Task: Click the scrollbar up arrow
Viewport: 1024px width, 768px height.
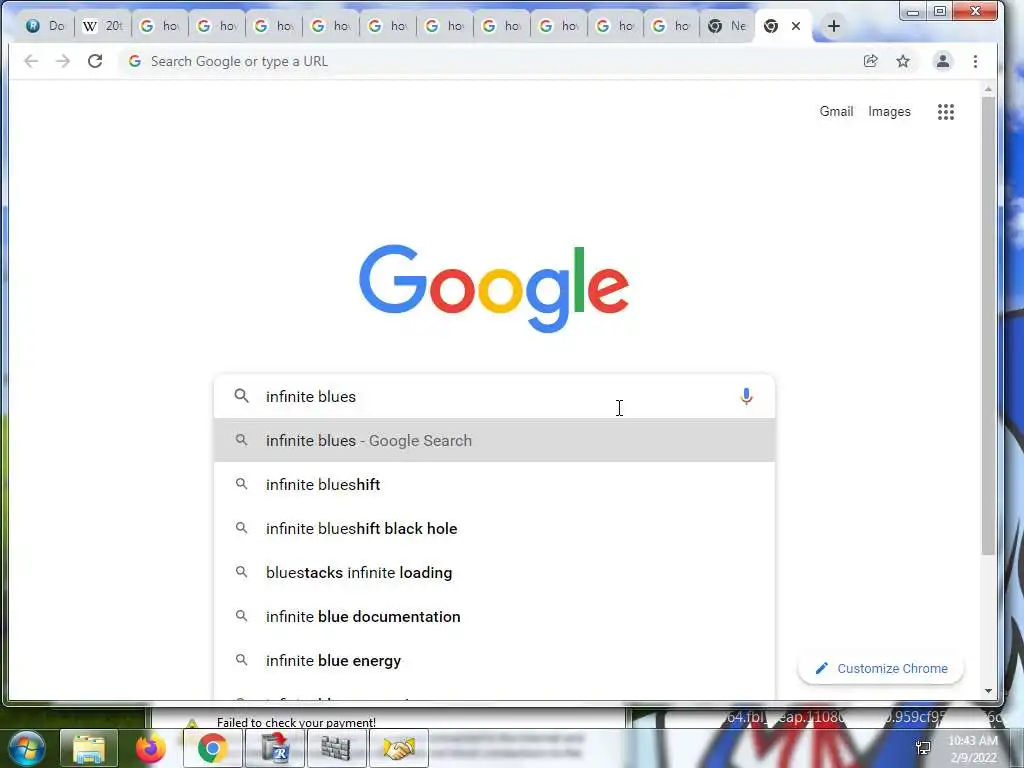Action: click(988, 89)
